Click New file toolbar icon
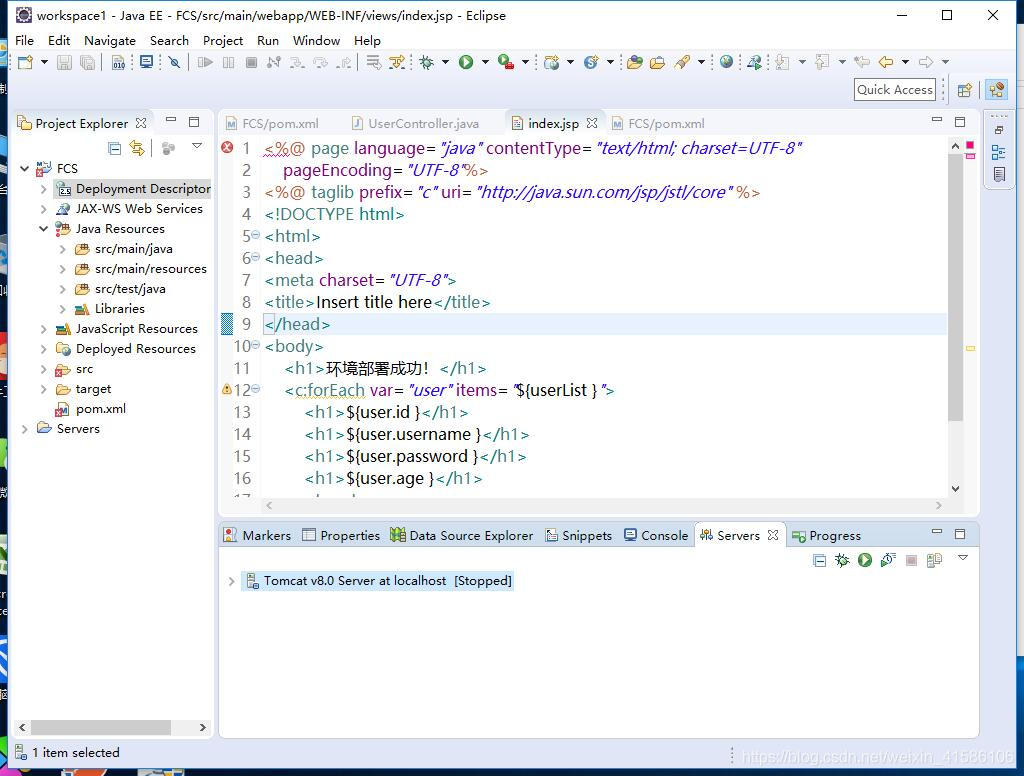 (25, 62)
